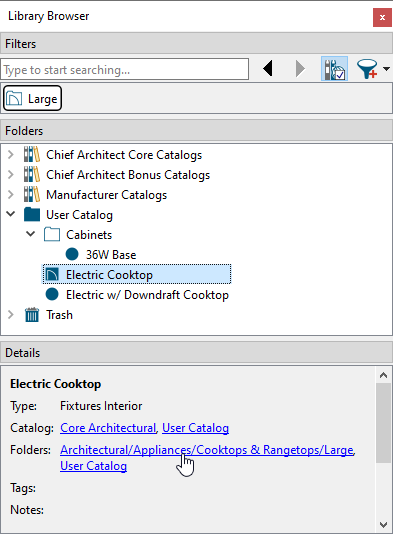Select Chief Architect Core Catalogs label
The height and width of the screenshot is (534, 393).
[124, 155]
